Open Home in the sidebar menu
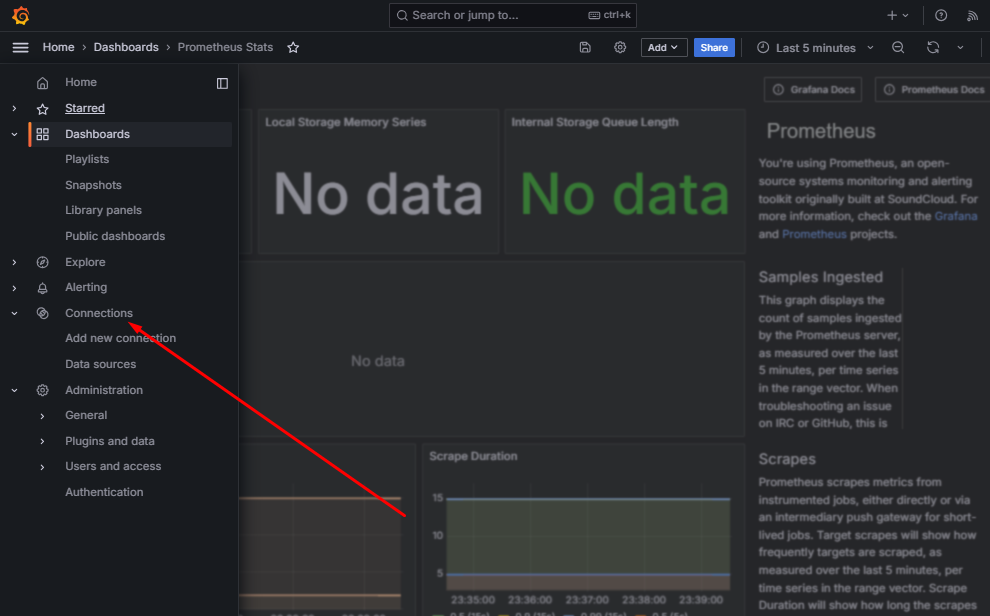The image size is (990, 616). [x=81, y=82]
